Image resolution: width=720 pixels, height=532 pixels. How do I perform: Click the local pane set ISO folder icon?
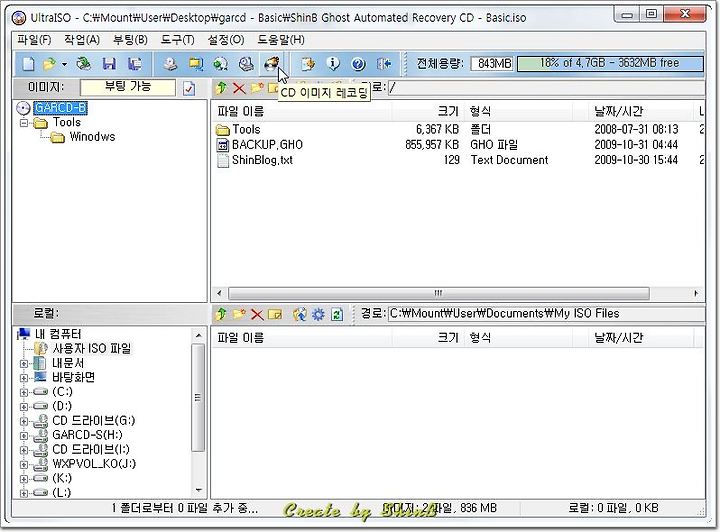coord(300,314)
